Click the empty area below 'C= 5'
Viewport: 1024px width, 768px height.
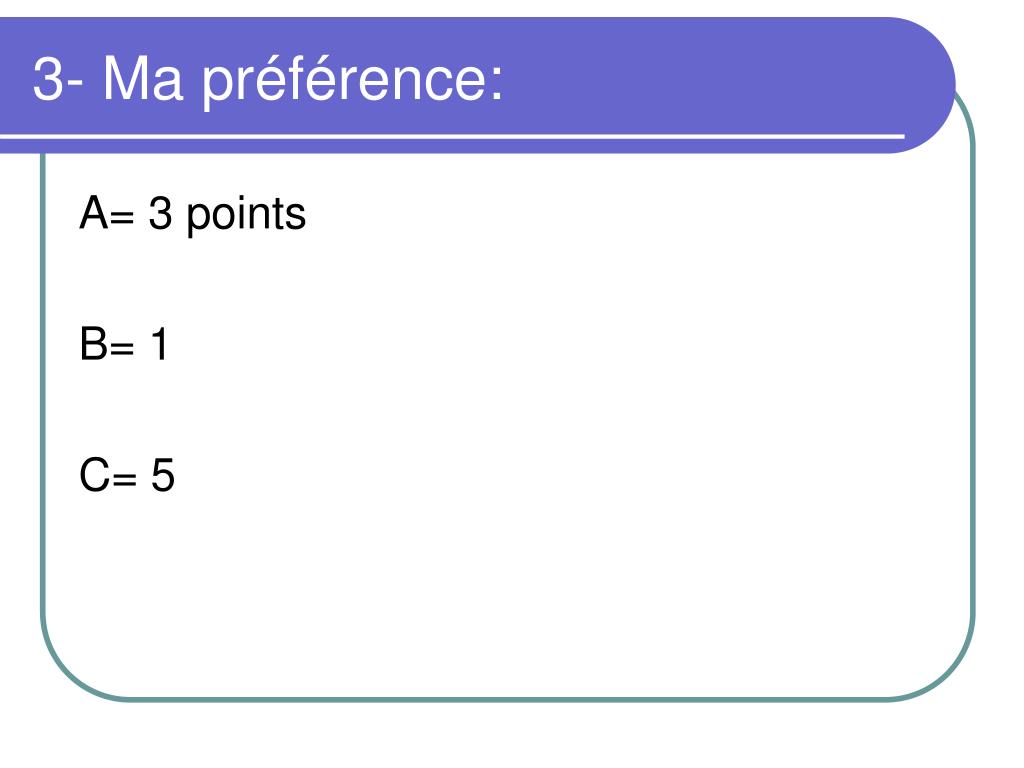(x=457, y=588)
